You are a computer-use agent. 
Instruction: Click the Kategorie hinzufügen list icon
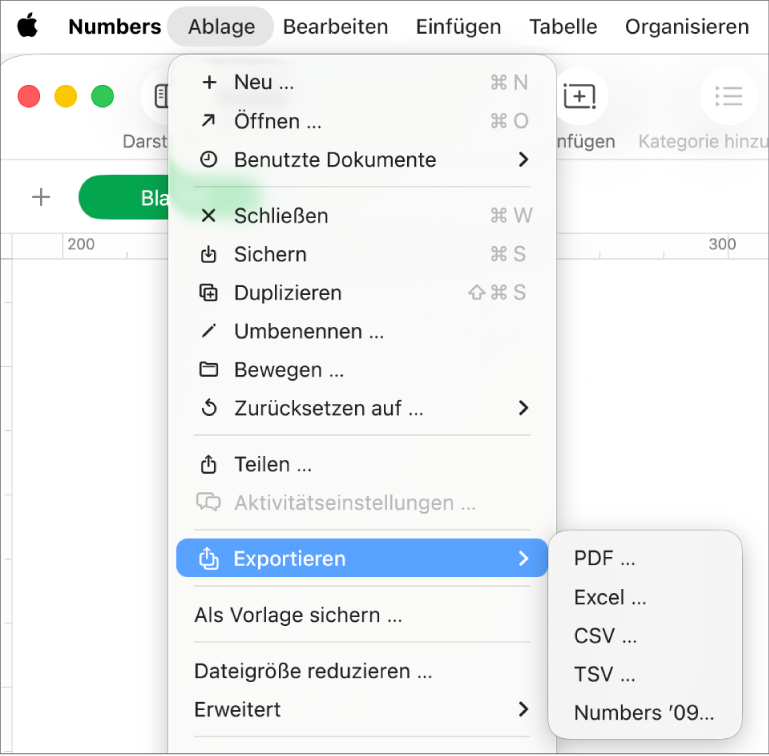[729, 96]
